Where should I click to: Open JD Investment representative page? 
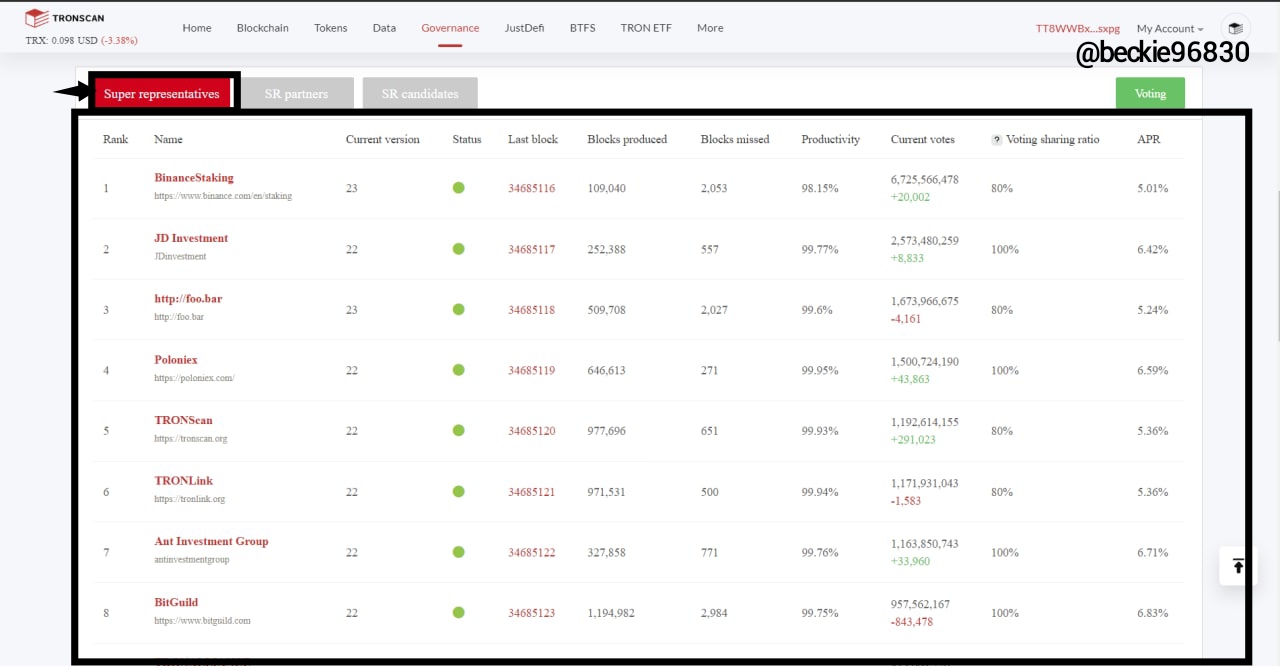point(191,238)
